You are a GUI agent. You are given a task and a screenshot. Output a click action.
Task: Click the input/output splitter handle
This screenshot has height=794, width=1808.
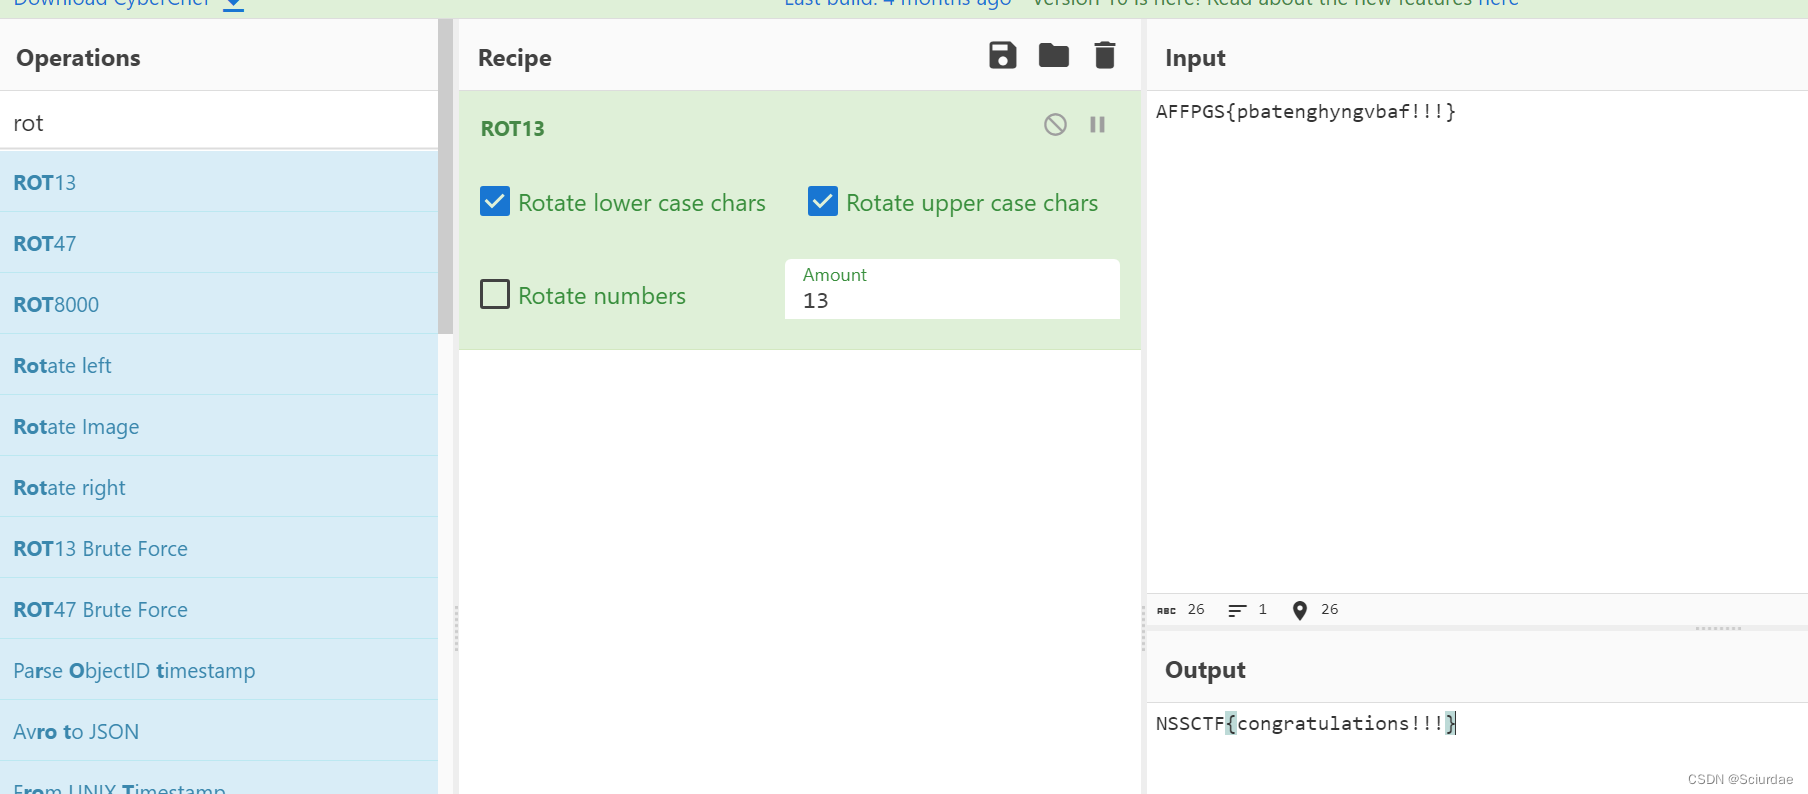coord(1718,628)
